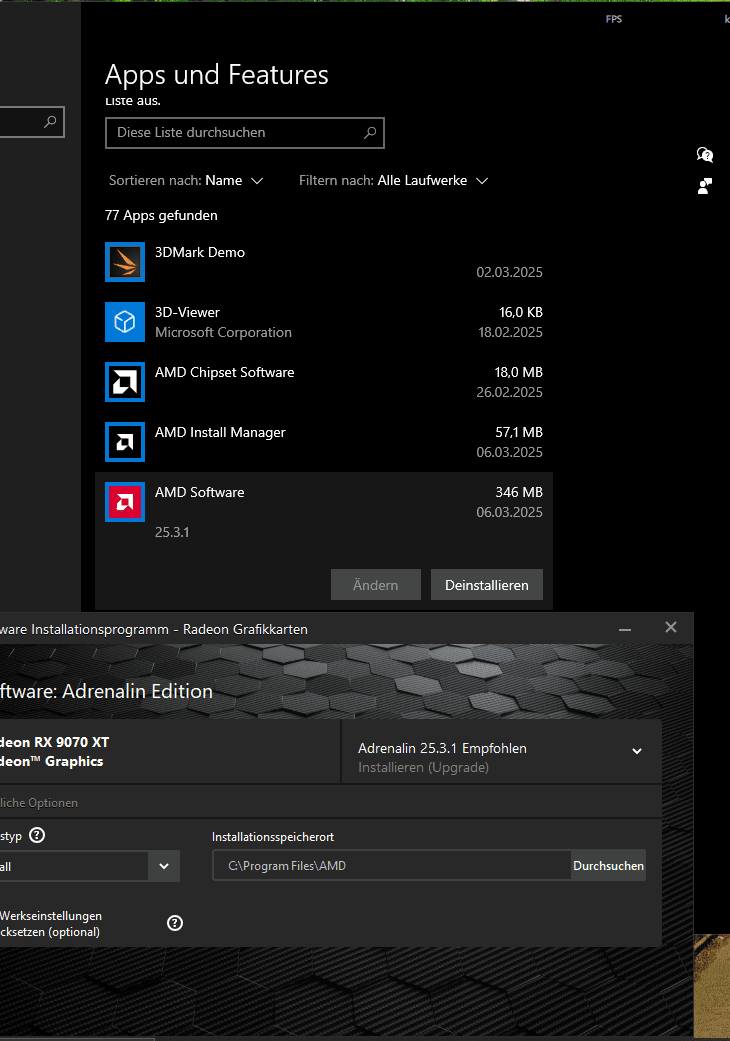Close the AMD installer window

(671, 627)
